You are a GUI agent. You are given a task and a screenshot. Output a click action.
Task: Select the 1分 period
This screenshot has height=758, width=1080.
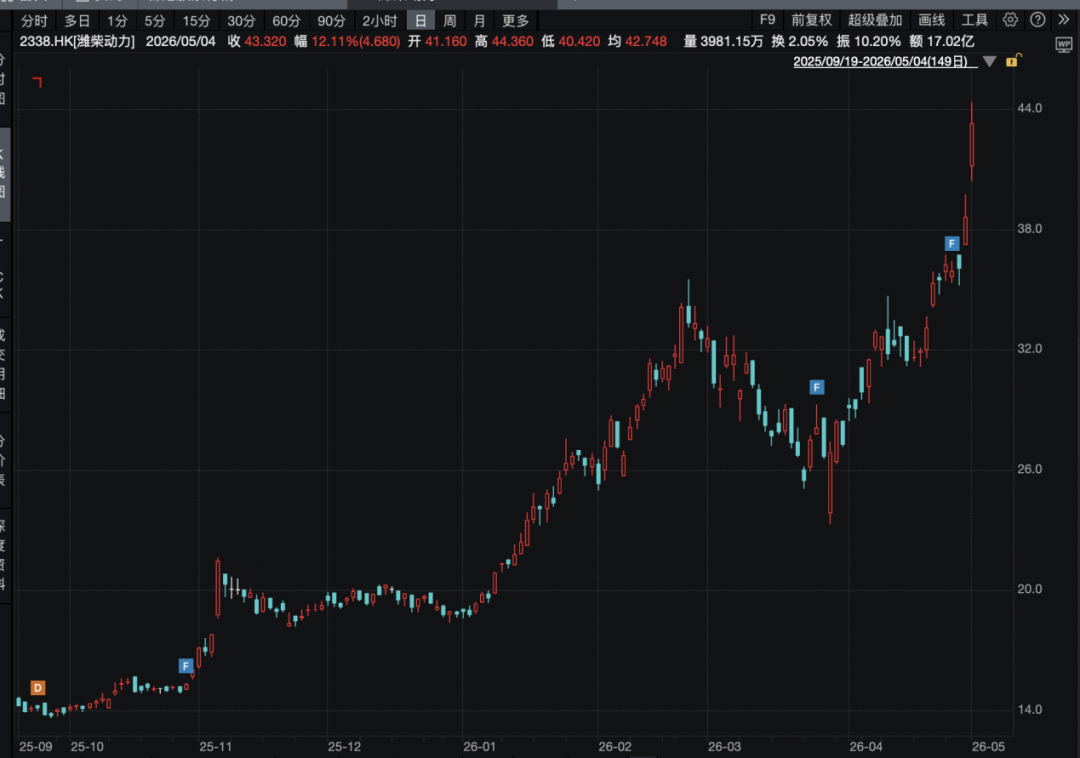coord(116,21)
